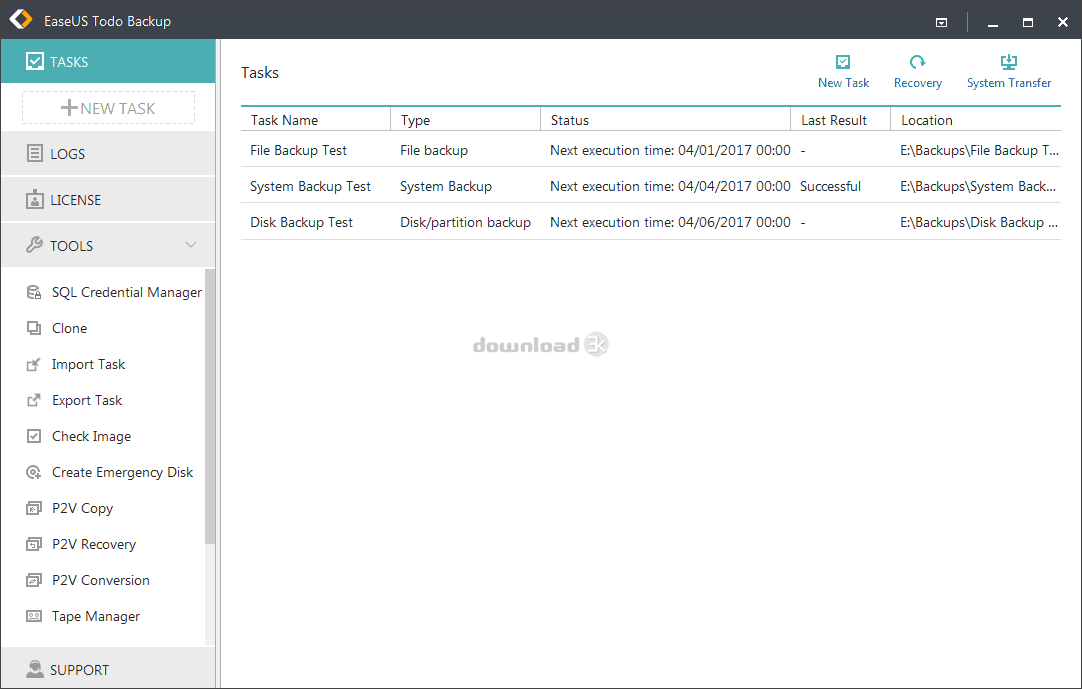Click the Logs document icon
Viewport: 1082px width, 689px height.
[x=35, y=153]
